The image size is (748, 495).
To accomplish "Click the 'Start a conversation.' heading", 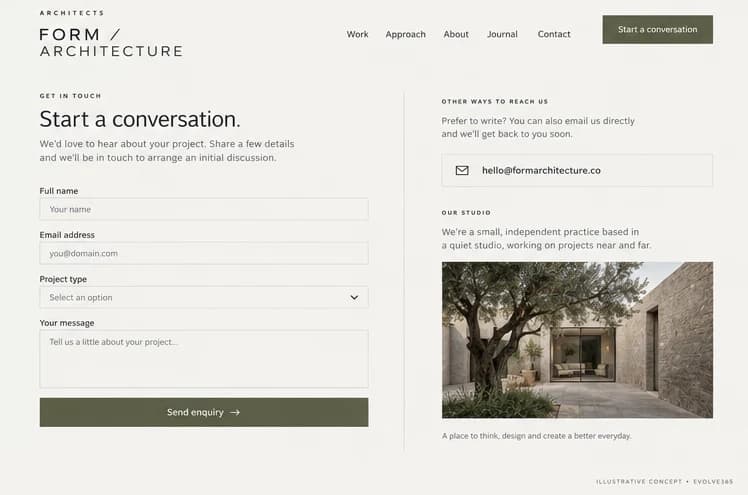I will (x=140, y=119).
